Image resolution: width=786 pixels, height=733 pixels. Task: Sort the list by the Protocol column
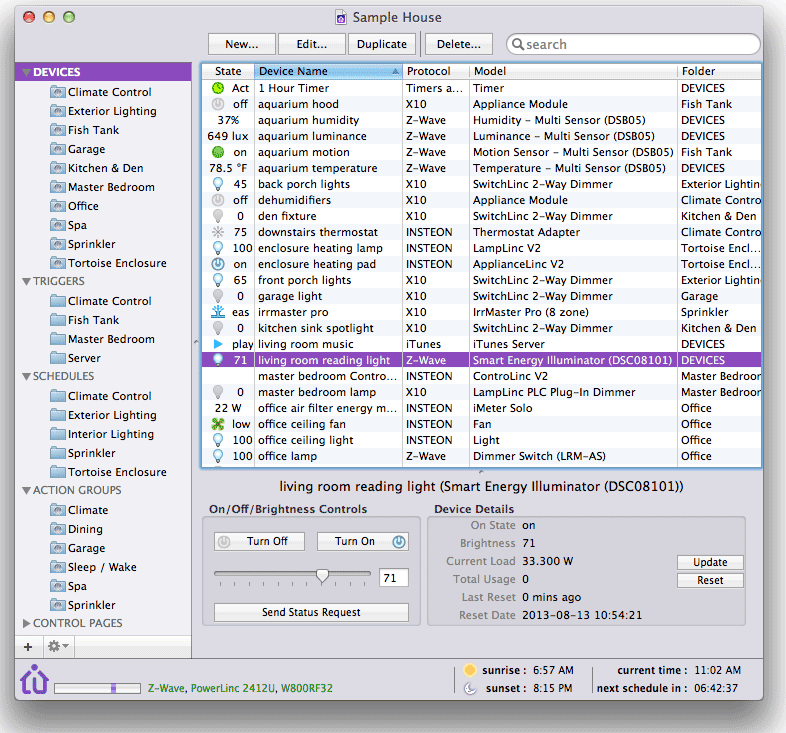tap(436, 72)
